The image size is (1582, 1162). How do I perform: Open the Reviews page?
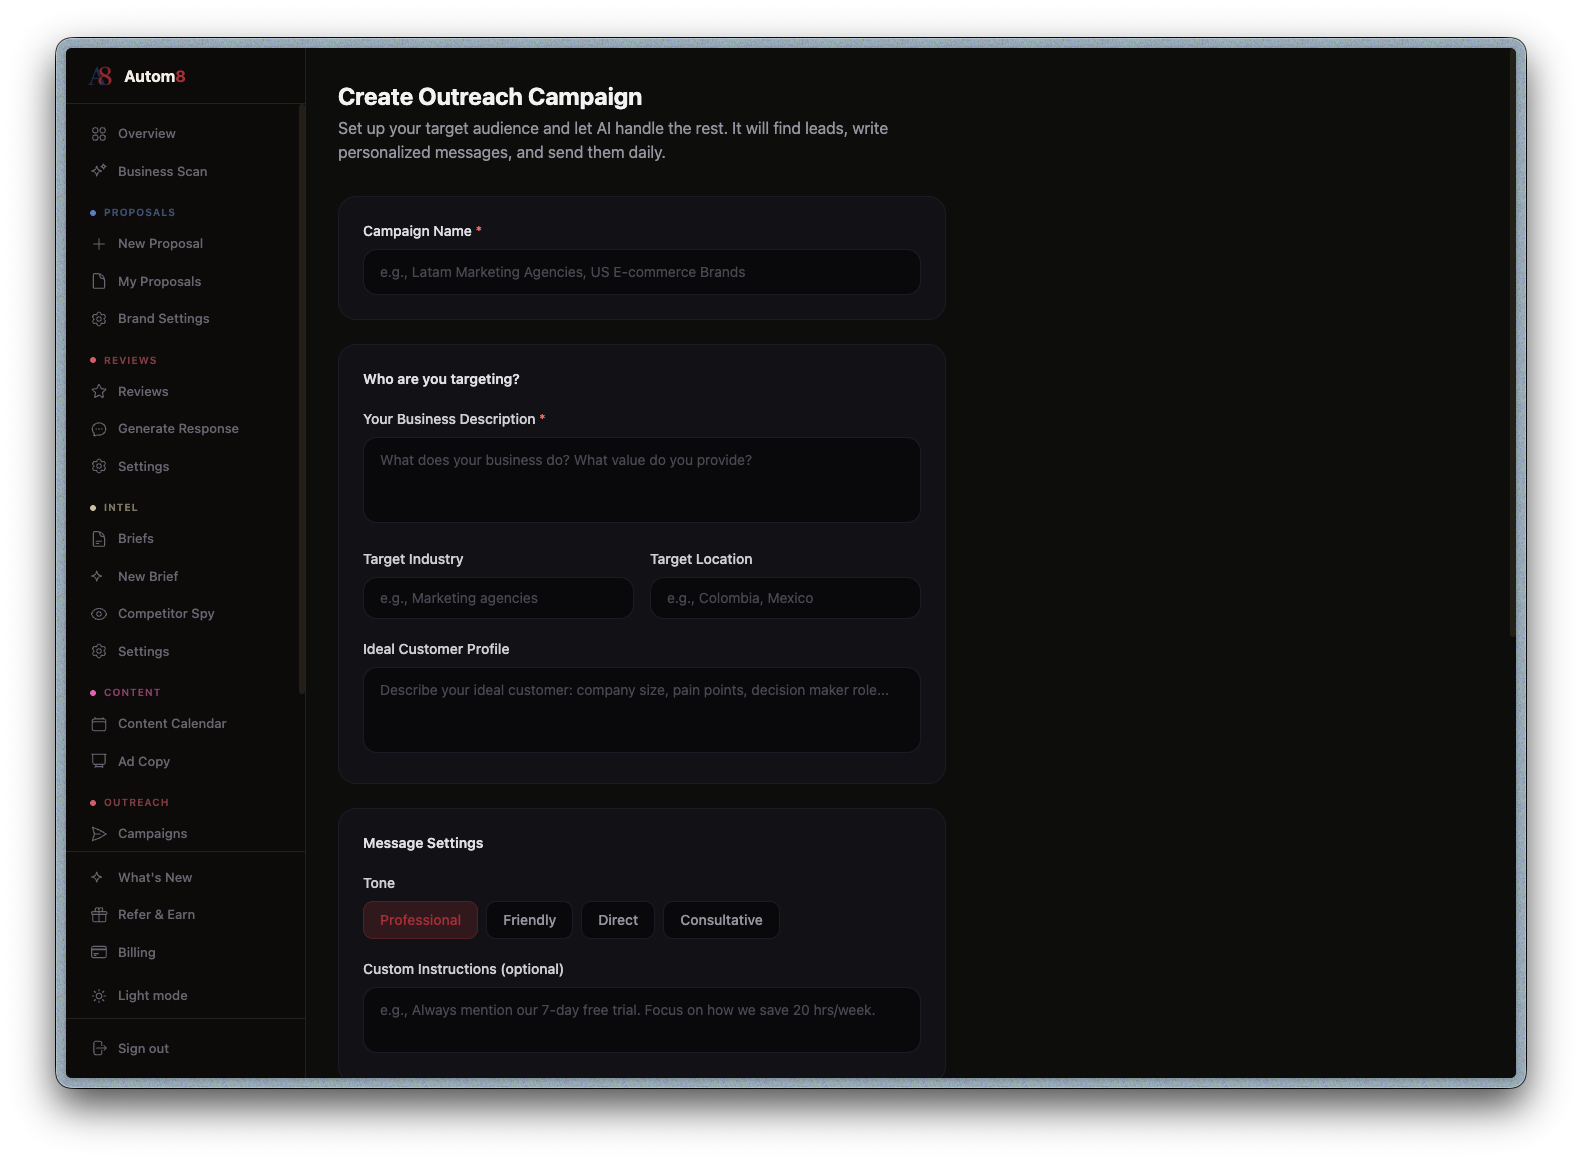pyautogui.click(x=143, y=392)
